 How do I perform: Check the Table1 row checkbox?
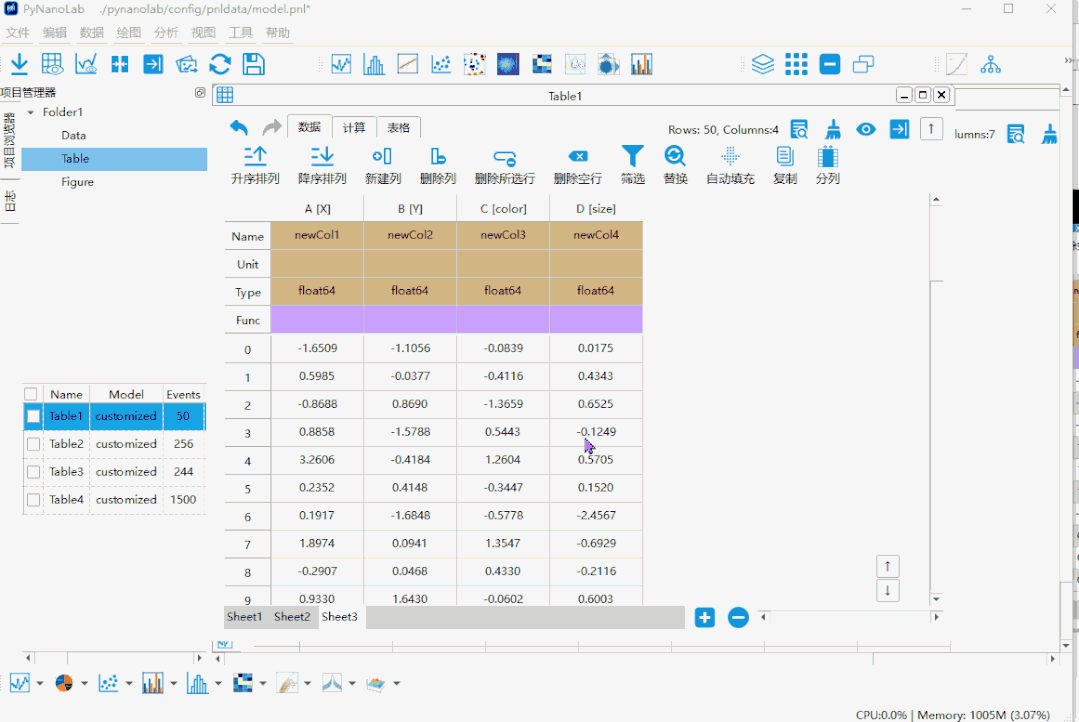(x=33, y=416)
